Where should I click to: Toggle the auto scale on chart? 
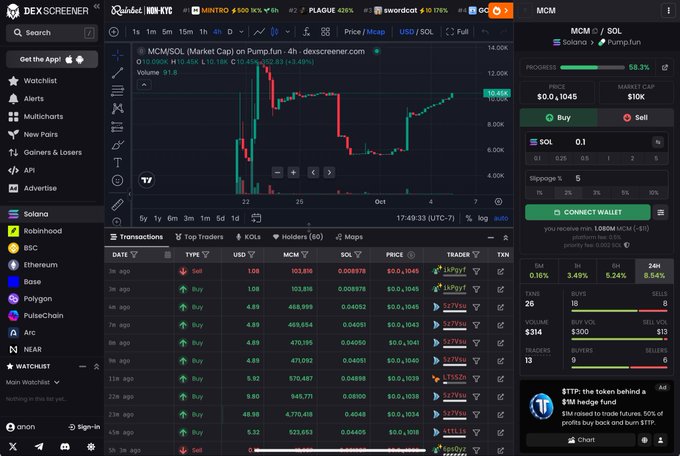click(x=501, y=218)
